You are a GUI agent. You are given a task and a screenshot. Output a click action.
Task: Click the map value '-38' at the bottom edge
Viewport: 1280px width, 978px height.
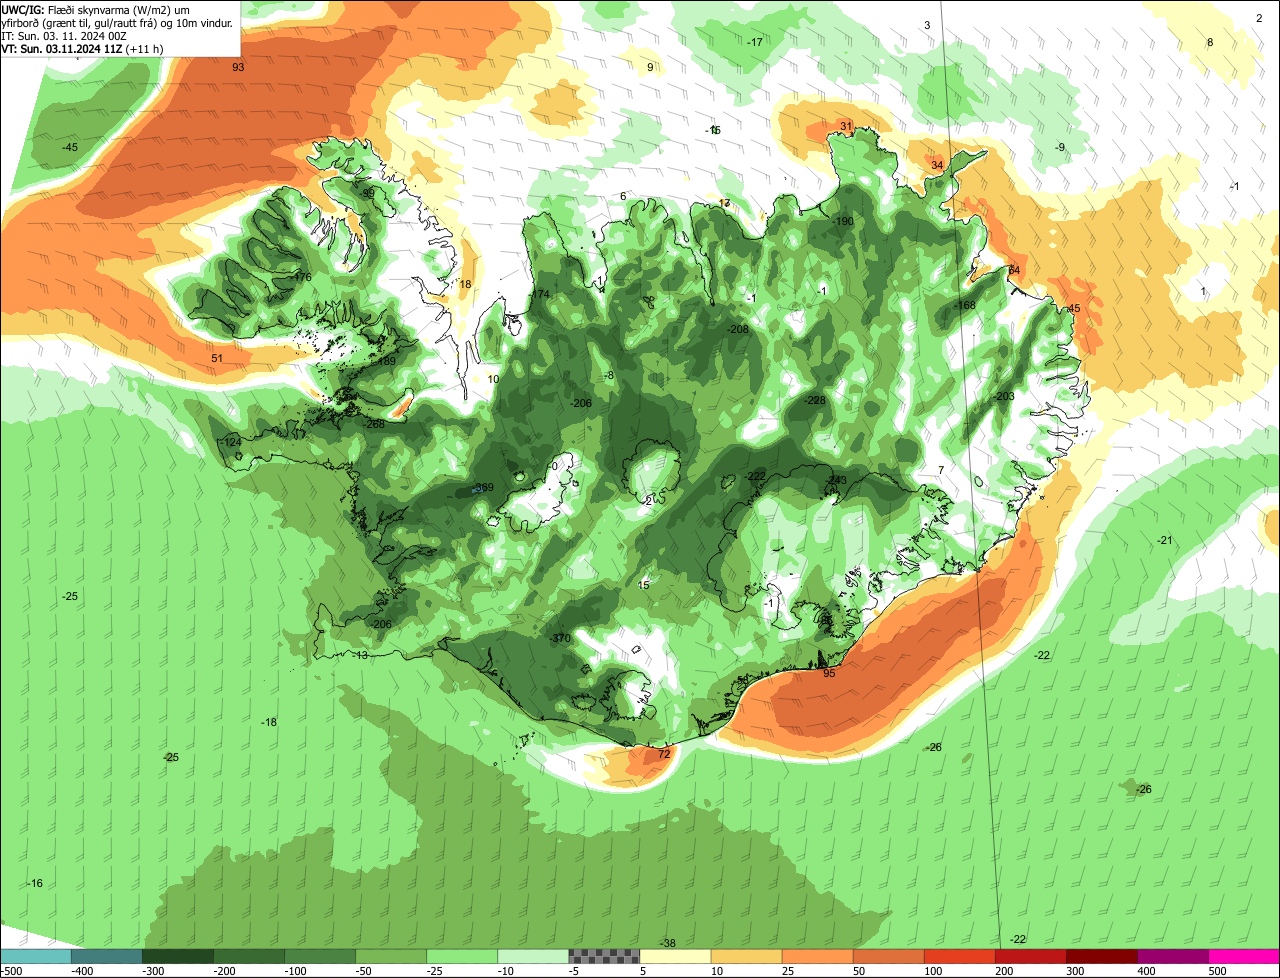[668, 944]
